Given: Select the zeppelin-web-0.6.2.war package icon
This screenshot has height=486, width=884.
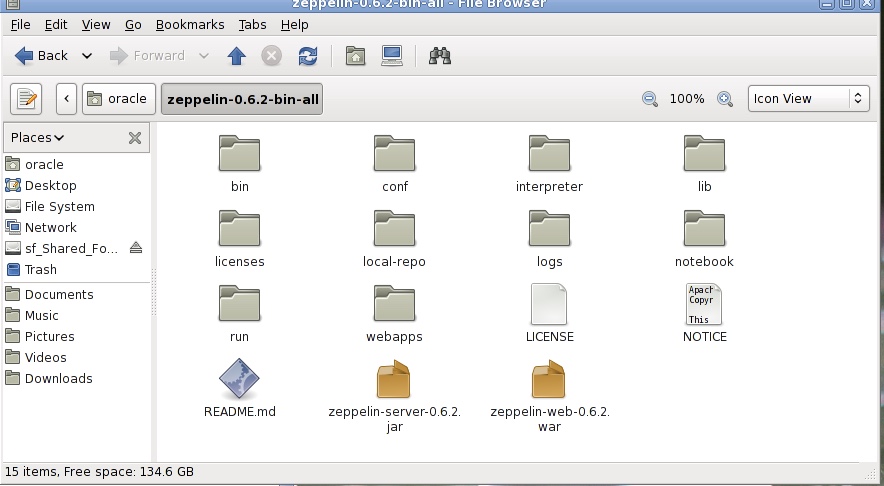Looking at the screenshot, I should (549, 379).
